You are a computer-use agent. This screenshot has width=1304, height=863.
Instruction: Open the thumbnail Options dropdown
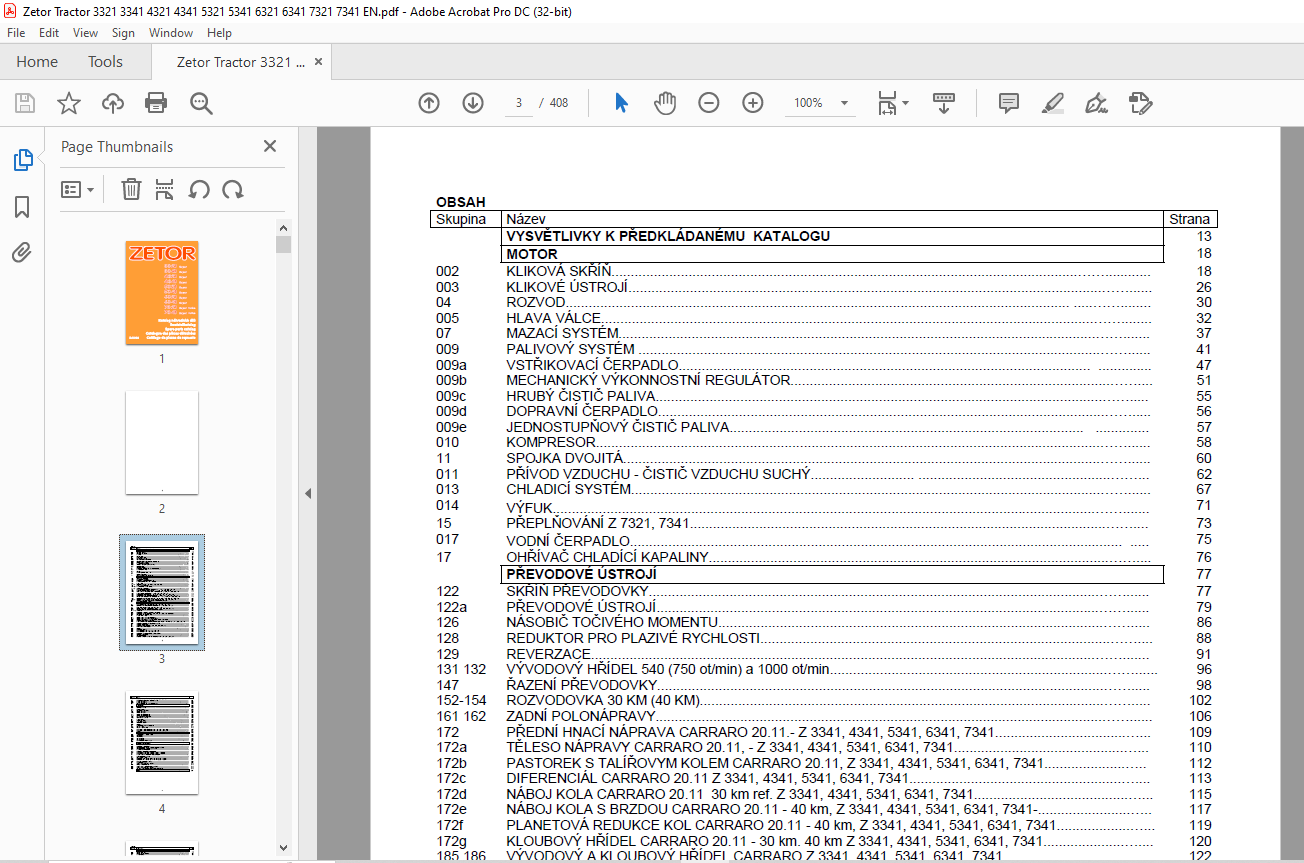tap(77, 189)
